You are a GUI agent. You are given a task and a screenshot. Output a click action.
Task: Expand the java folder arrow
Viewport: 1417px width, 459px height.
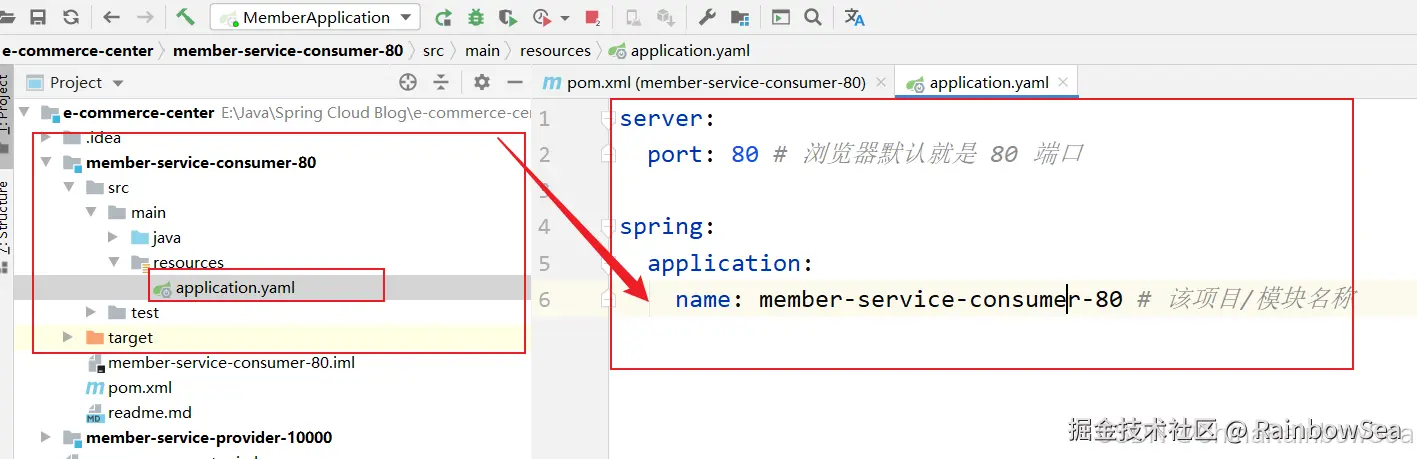(113, 237)
